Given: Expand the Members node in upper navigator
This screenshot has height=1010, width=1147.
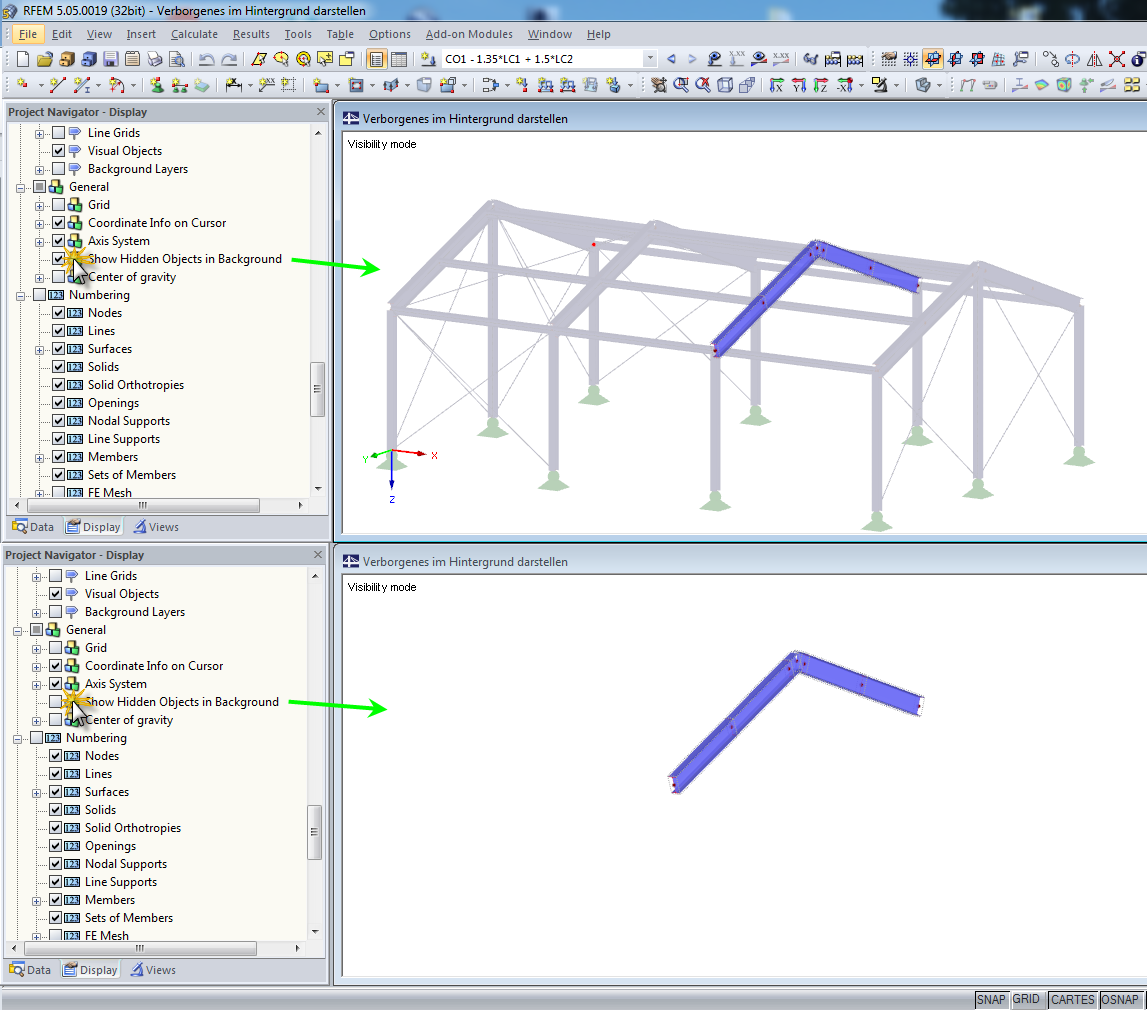Looking at the screenshot, I should pos(40,458).
